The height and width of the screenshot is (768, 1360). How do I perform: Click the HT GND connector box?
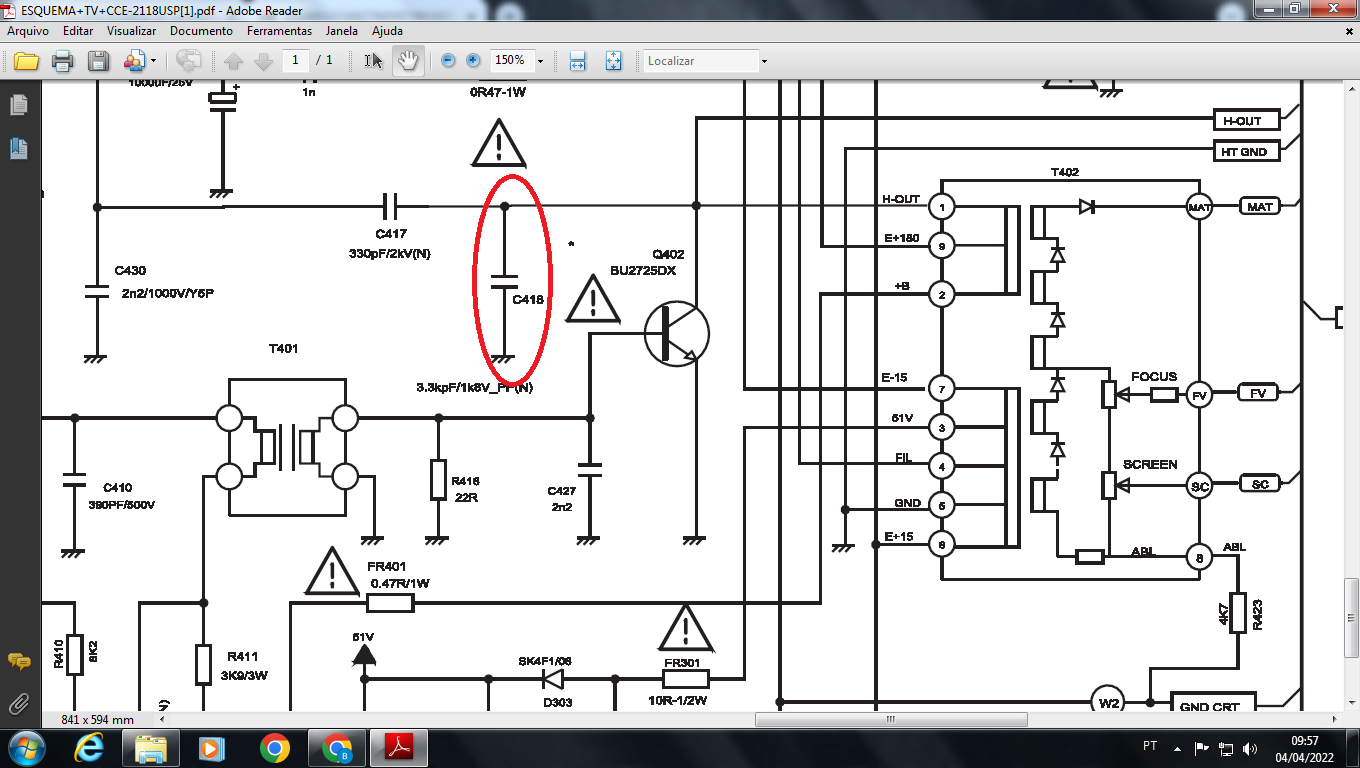click(1245, 152)
